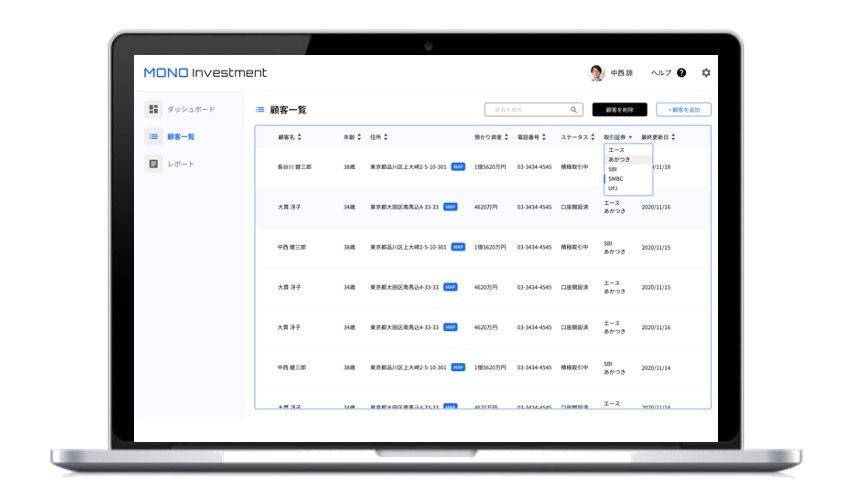The image size is (852, 501).
Task: Open the user avatar for 中西 諒
Action: pyautogui.click(x=597, y=73)
